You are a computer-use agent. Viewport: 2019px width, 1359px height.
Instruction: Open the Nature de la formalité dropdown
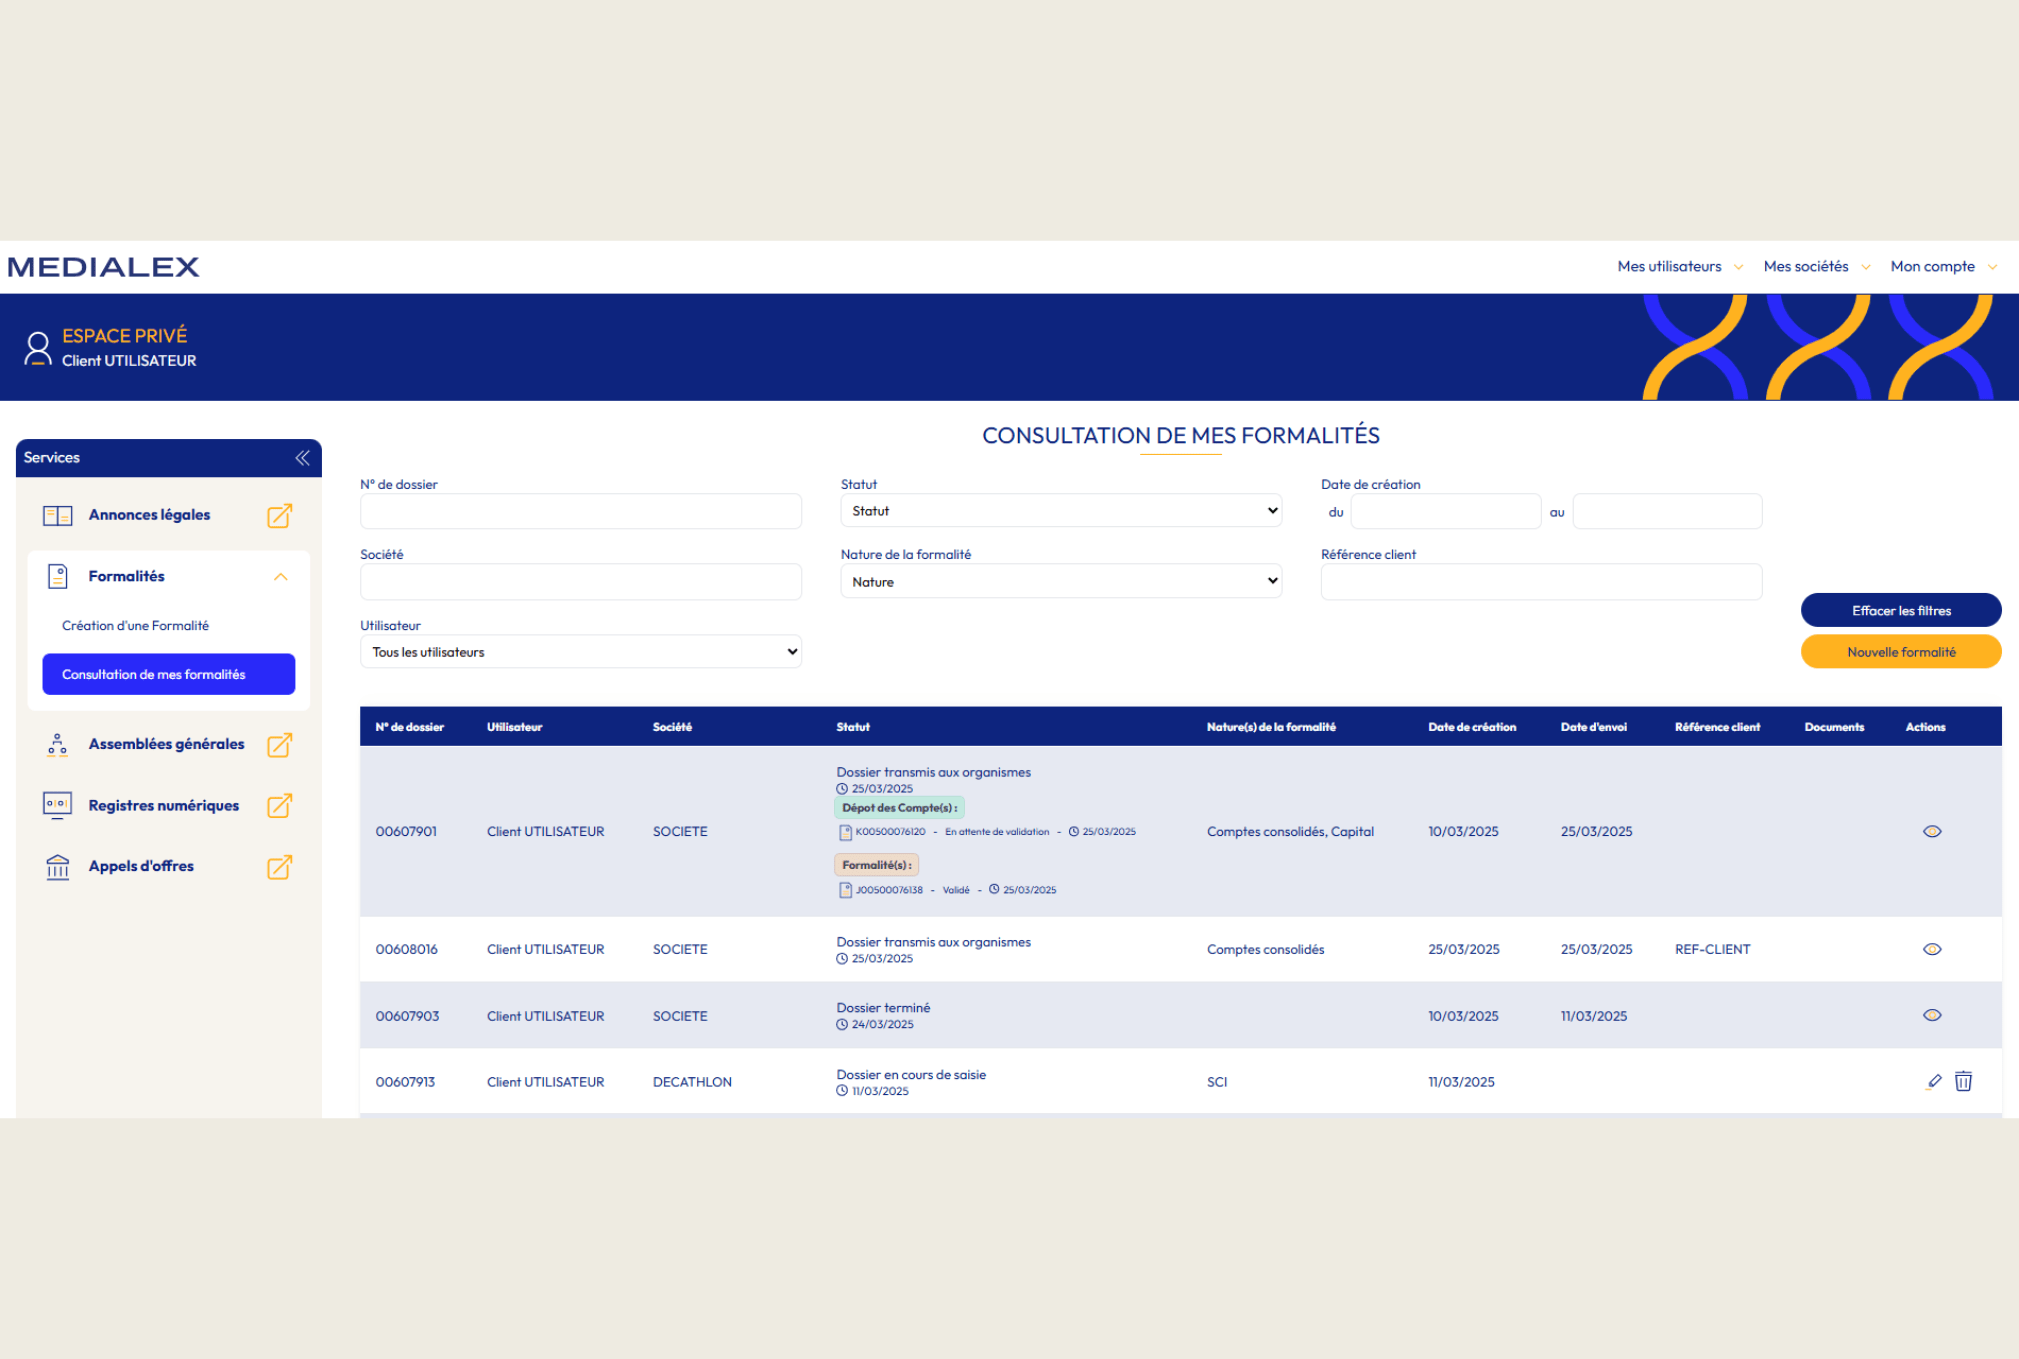pyautogui.click(x=1061, y=581)
